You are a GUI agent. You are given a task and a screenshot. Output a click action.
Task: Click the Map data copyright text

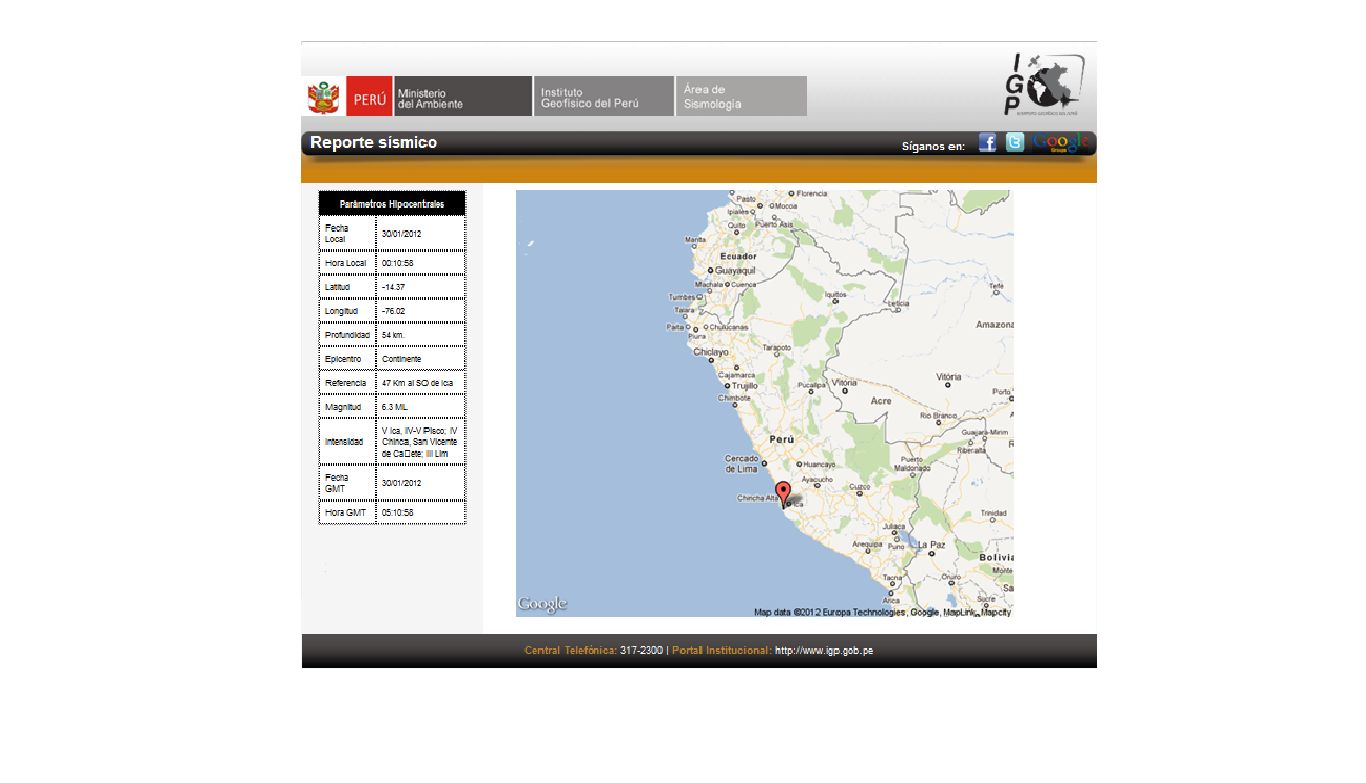pyautogui.click(x=882, y=612)
